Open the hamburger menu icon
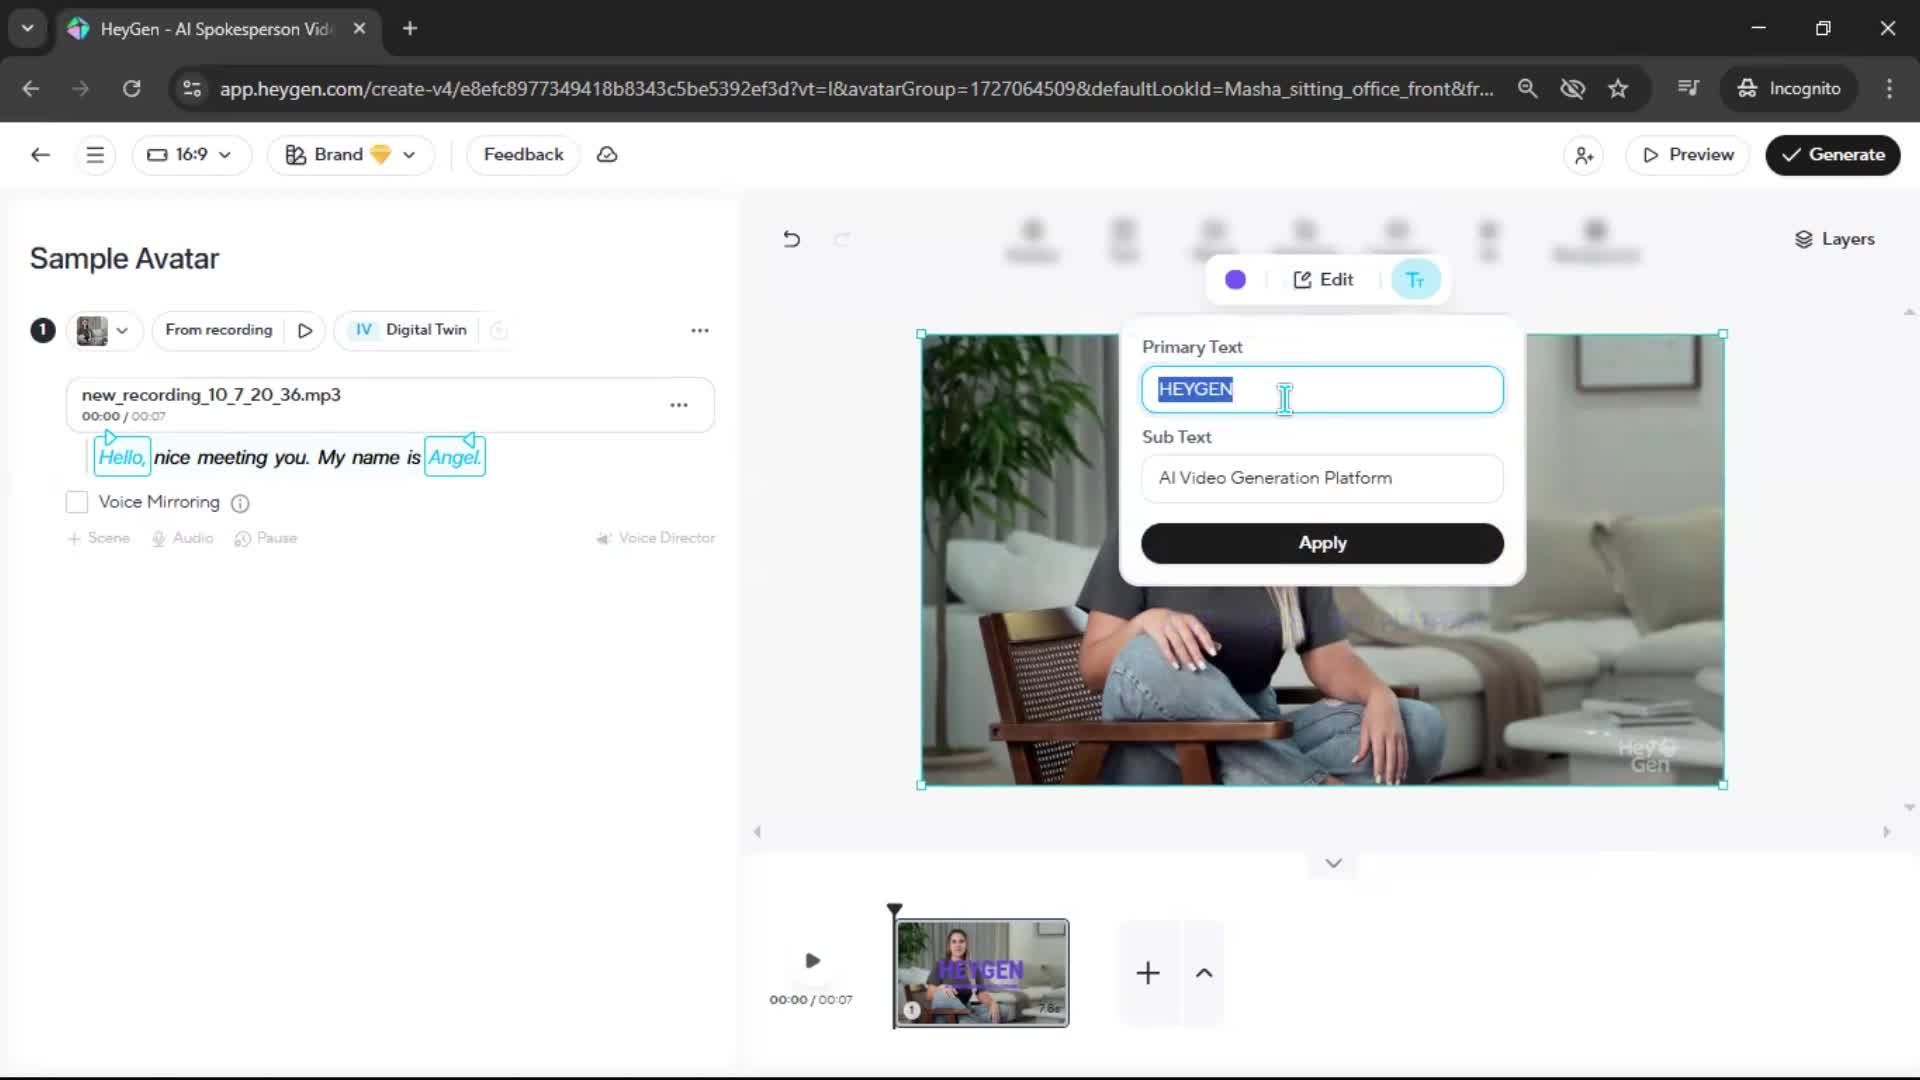1920x1080 pixels. pos(95,155)
